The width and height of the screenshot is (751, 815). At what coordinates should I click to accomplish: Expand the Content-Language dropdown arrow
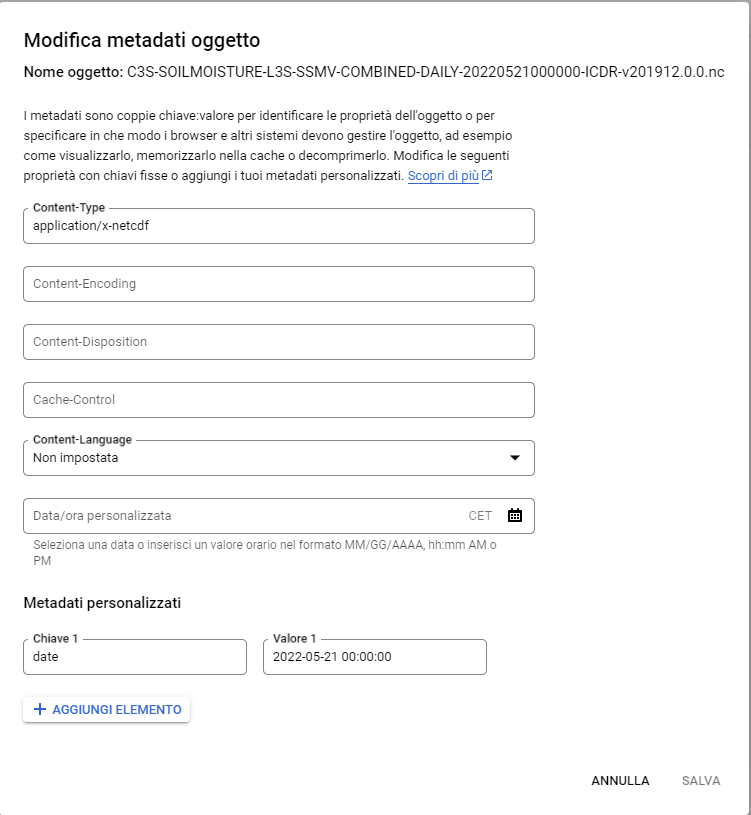[514, 458]
